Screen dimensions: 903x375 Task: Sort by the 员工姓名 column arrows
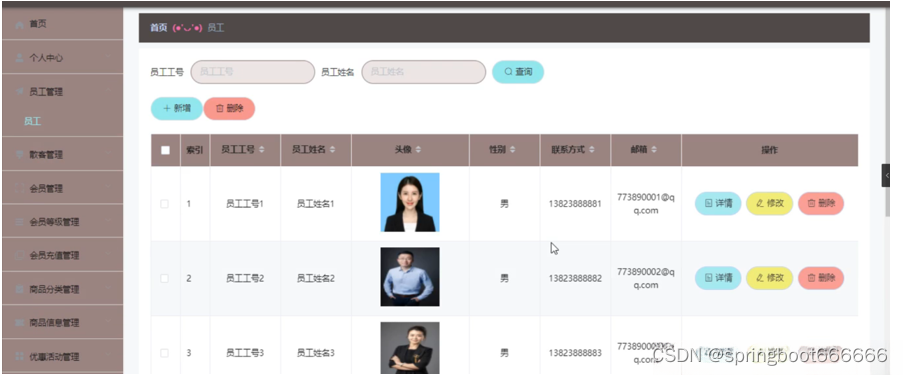[333, 150]
